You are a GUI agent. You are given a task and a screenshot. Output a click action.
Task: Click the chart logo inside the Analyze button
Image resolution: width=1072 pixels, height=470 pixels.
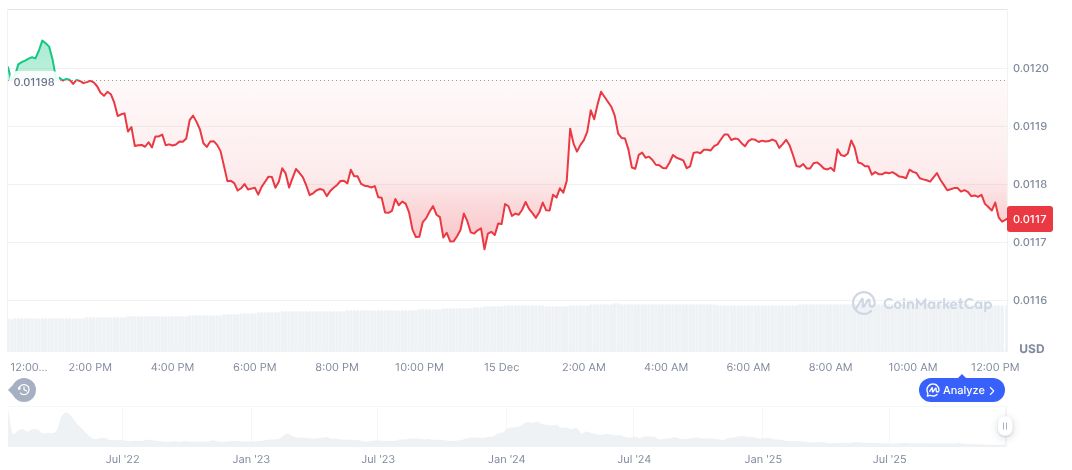pos(932,390)
